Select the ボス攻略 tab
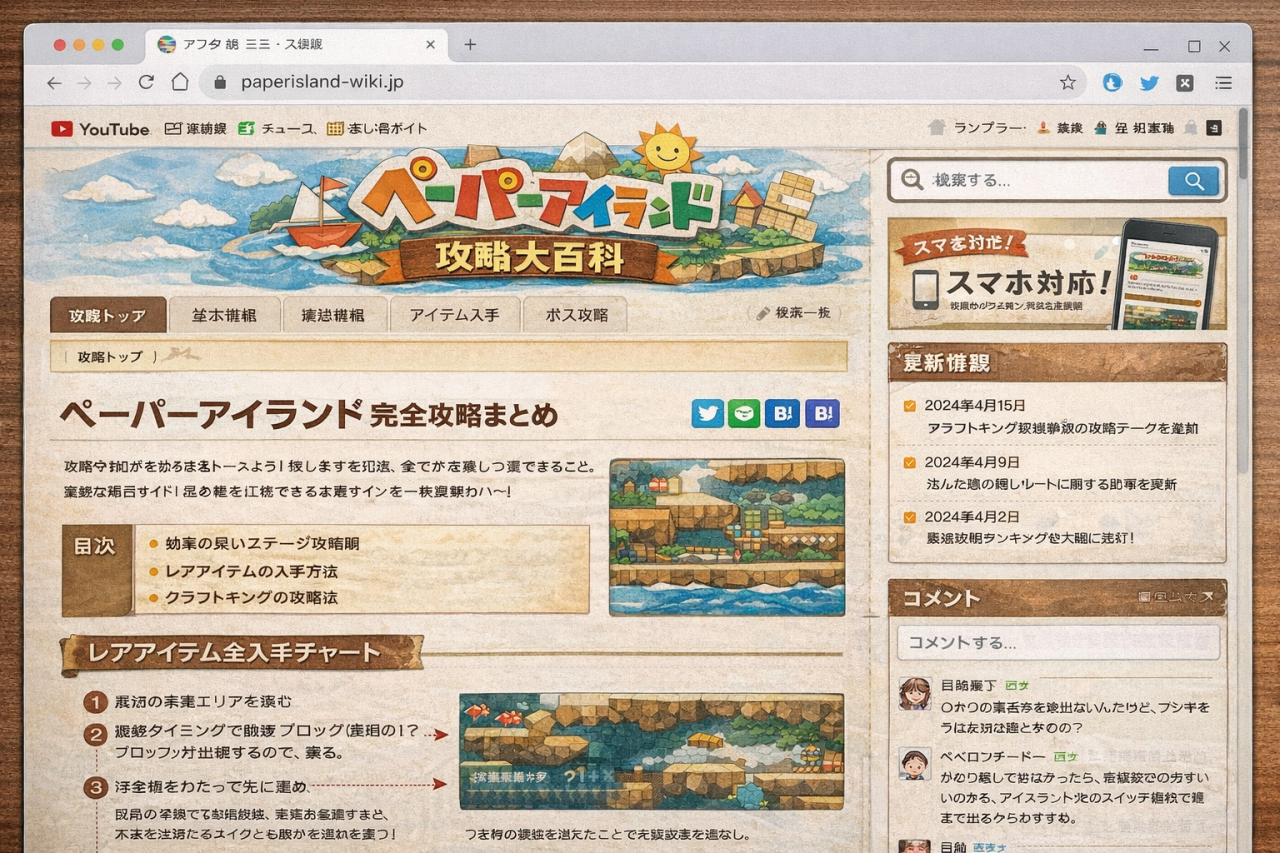Viewport: 1280px width, 853px height. (x=576, y=315)
